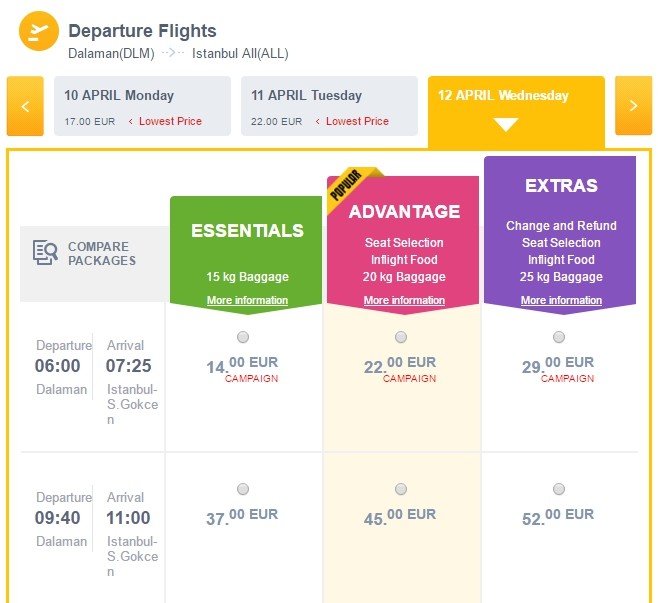
Task: Click the white down arrow under 12 April
Action: tap(506, 125)
